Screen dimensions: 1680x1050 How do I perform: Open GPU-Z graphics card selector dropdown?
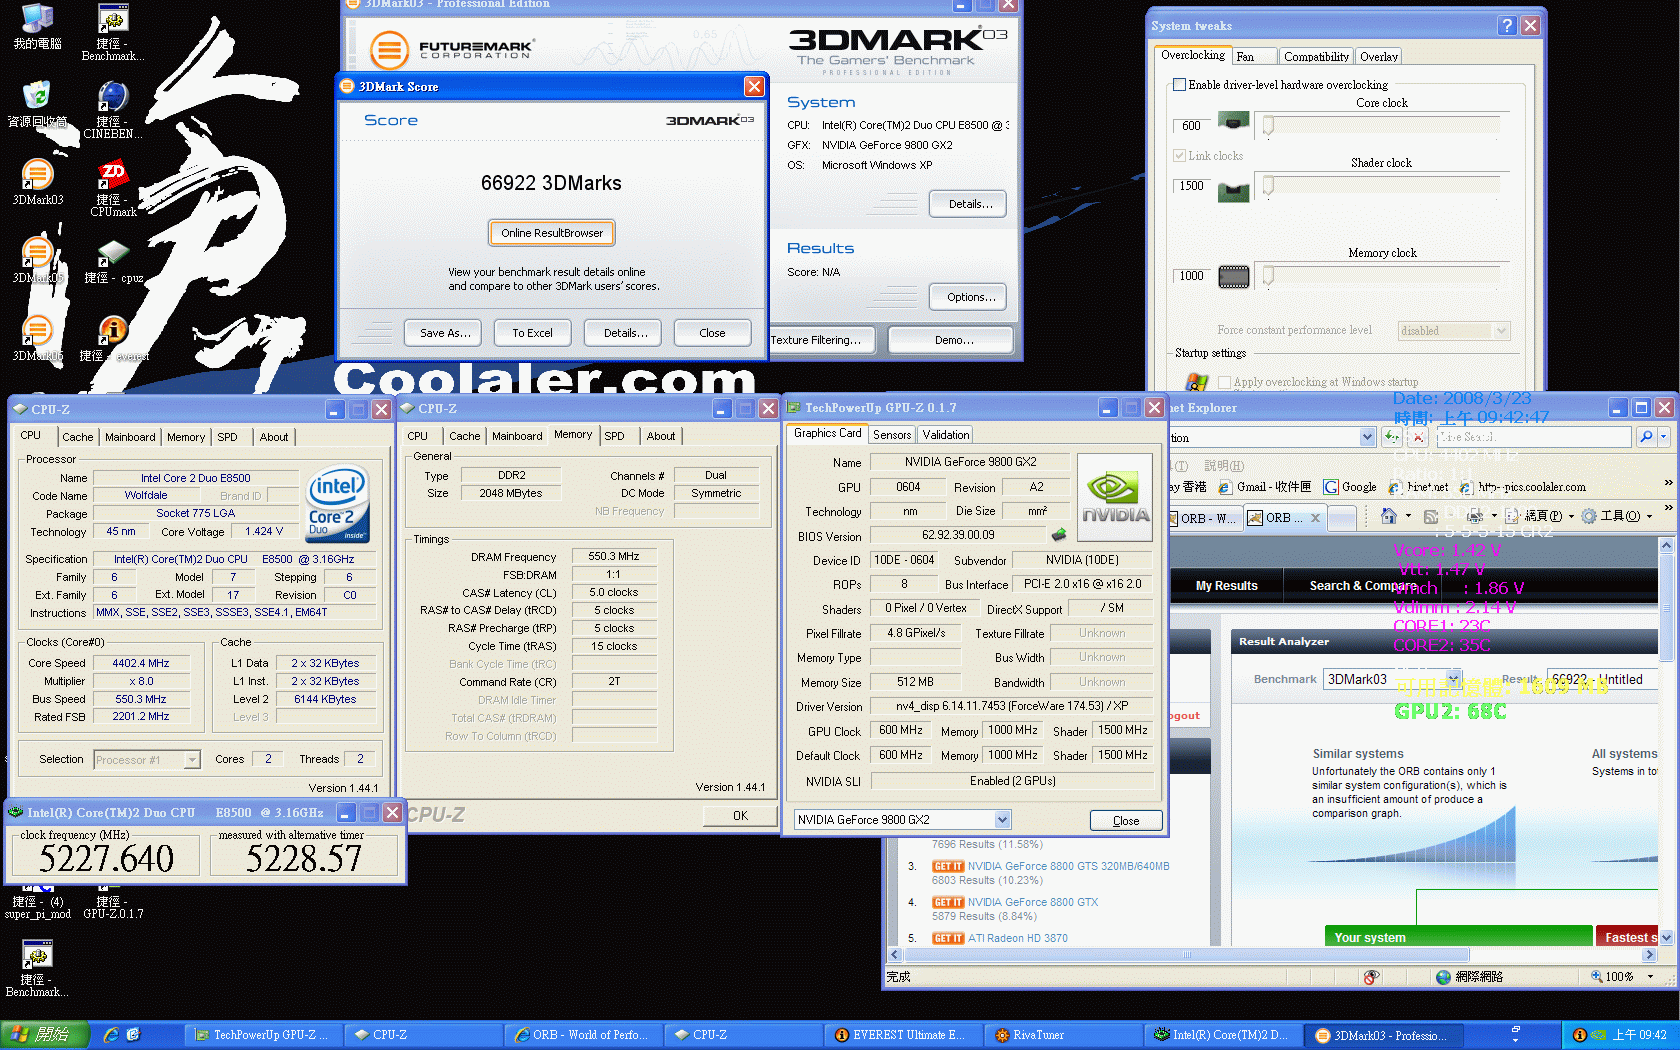(1002, 820)
